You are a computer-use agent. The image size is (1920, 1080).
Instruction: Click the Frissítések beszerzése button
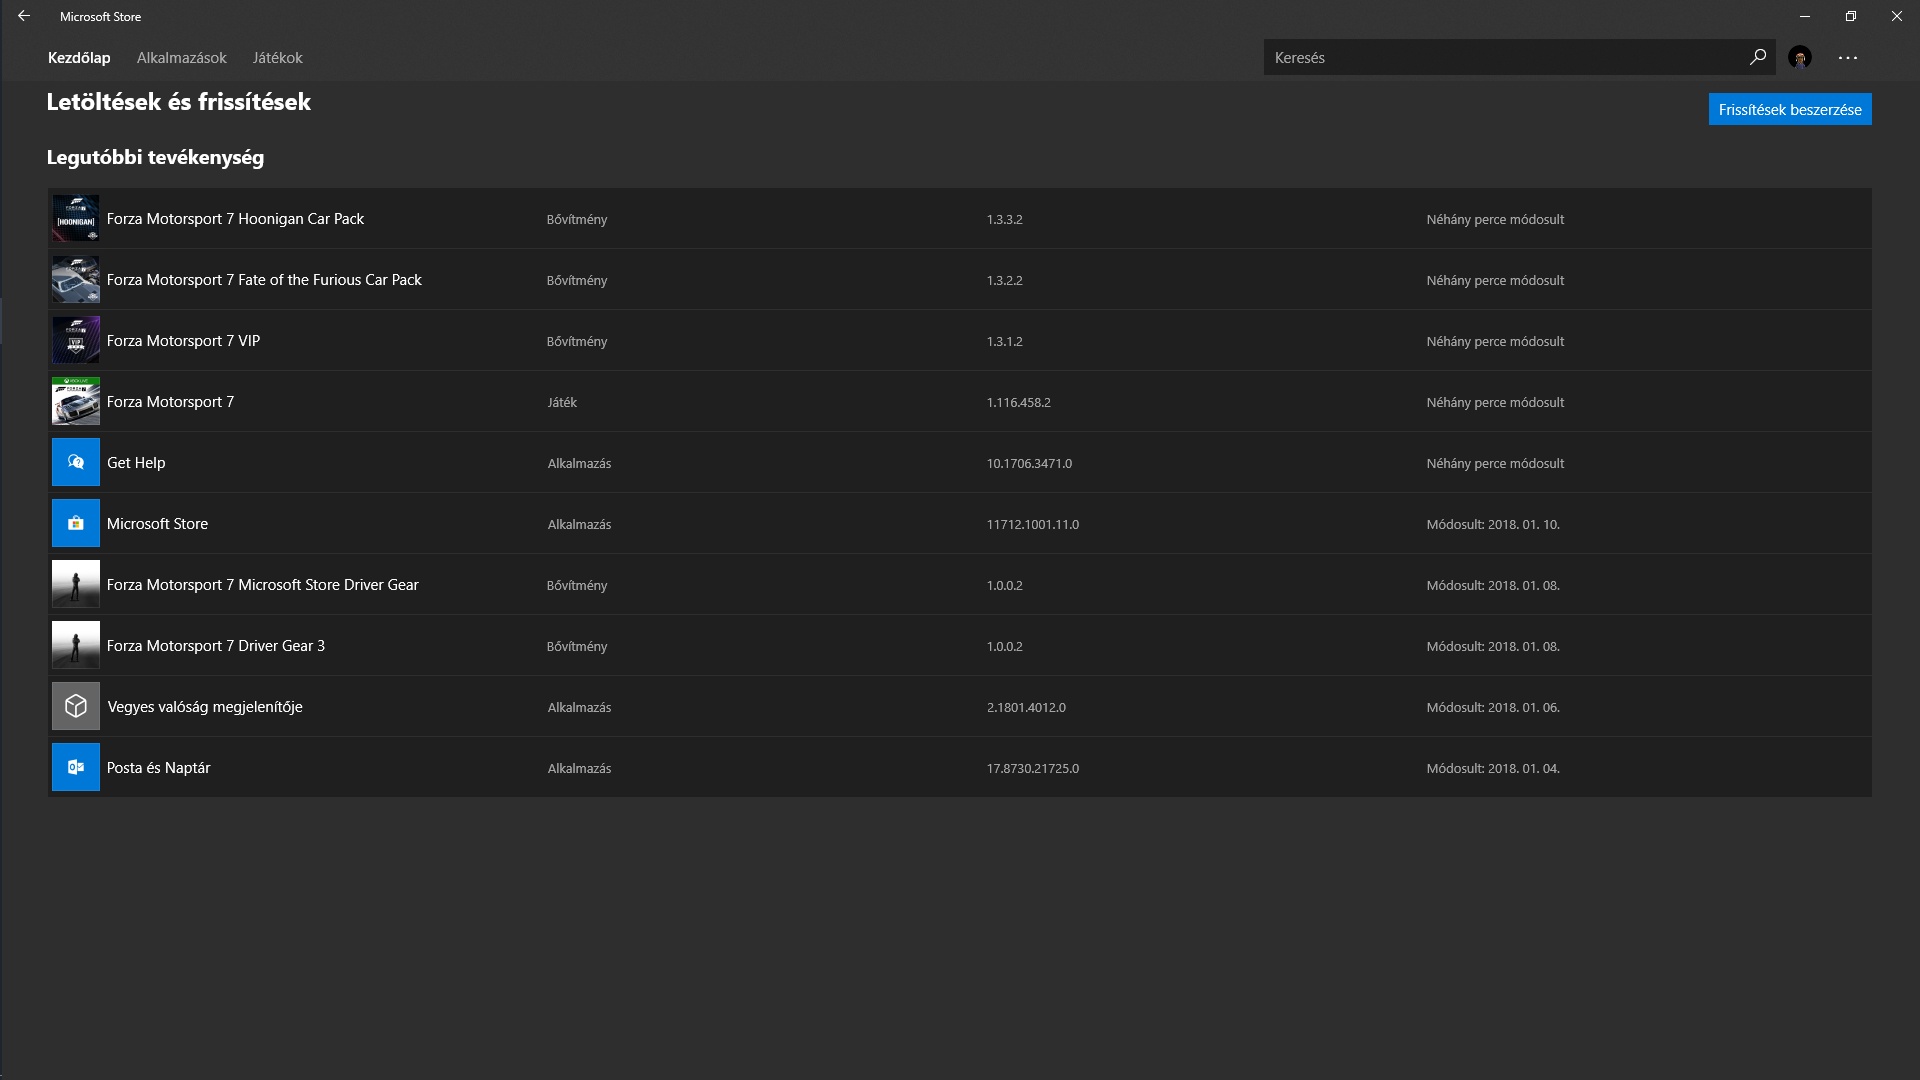(1790, 109)
